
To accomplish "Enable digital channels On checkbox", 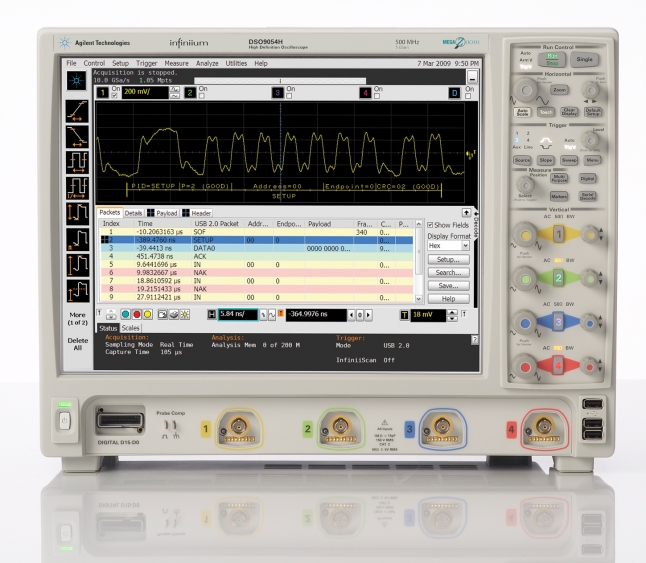I will coord(468,96).
